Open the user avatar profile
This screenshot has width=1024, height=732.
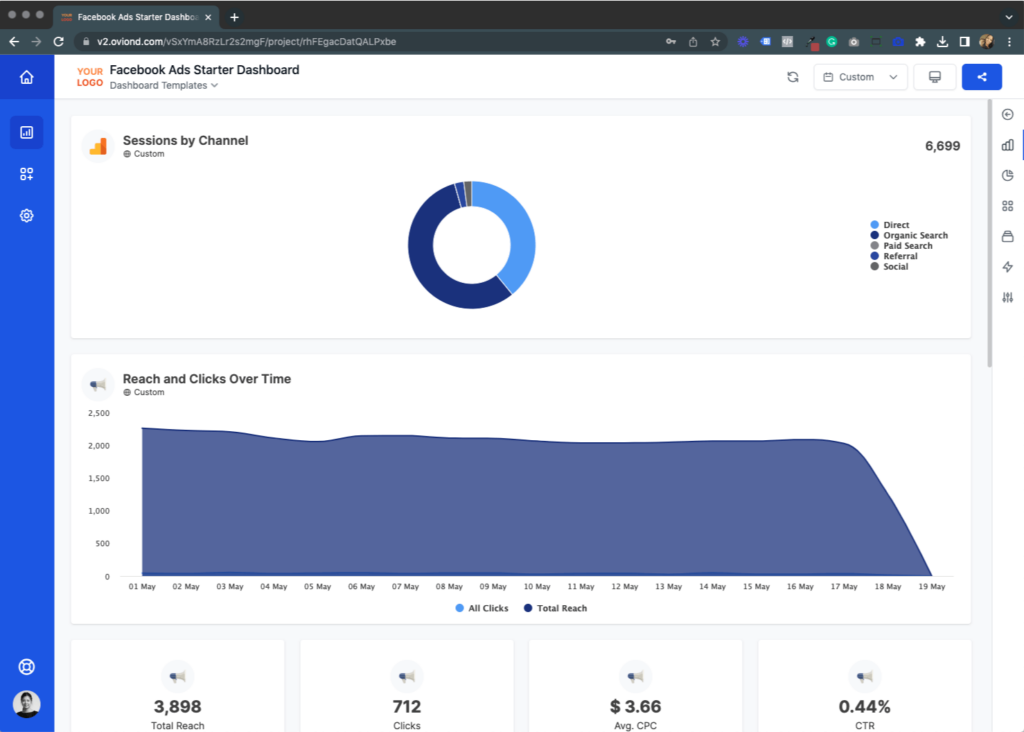pyautogui.click(x=26, y=704)
